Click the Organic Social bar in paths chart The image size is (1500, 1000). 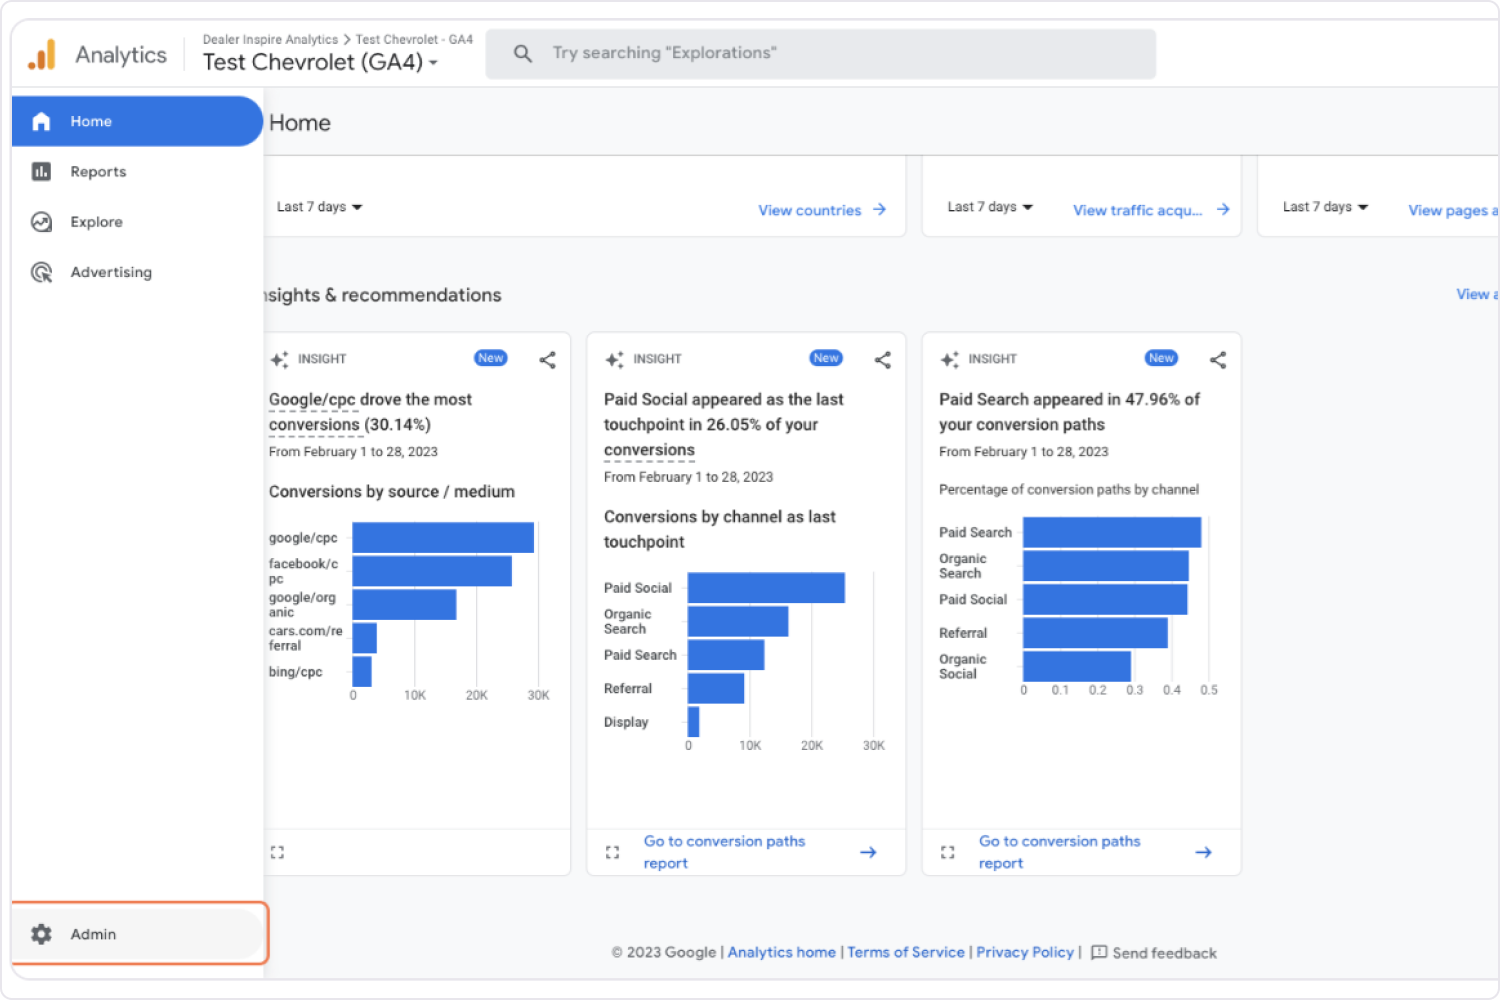[1077, 666]
